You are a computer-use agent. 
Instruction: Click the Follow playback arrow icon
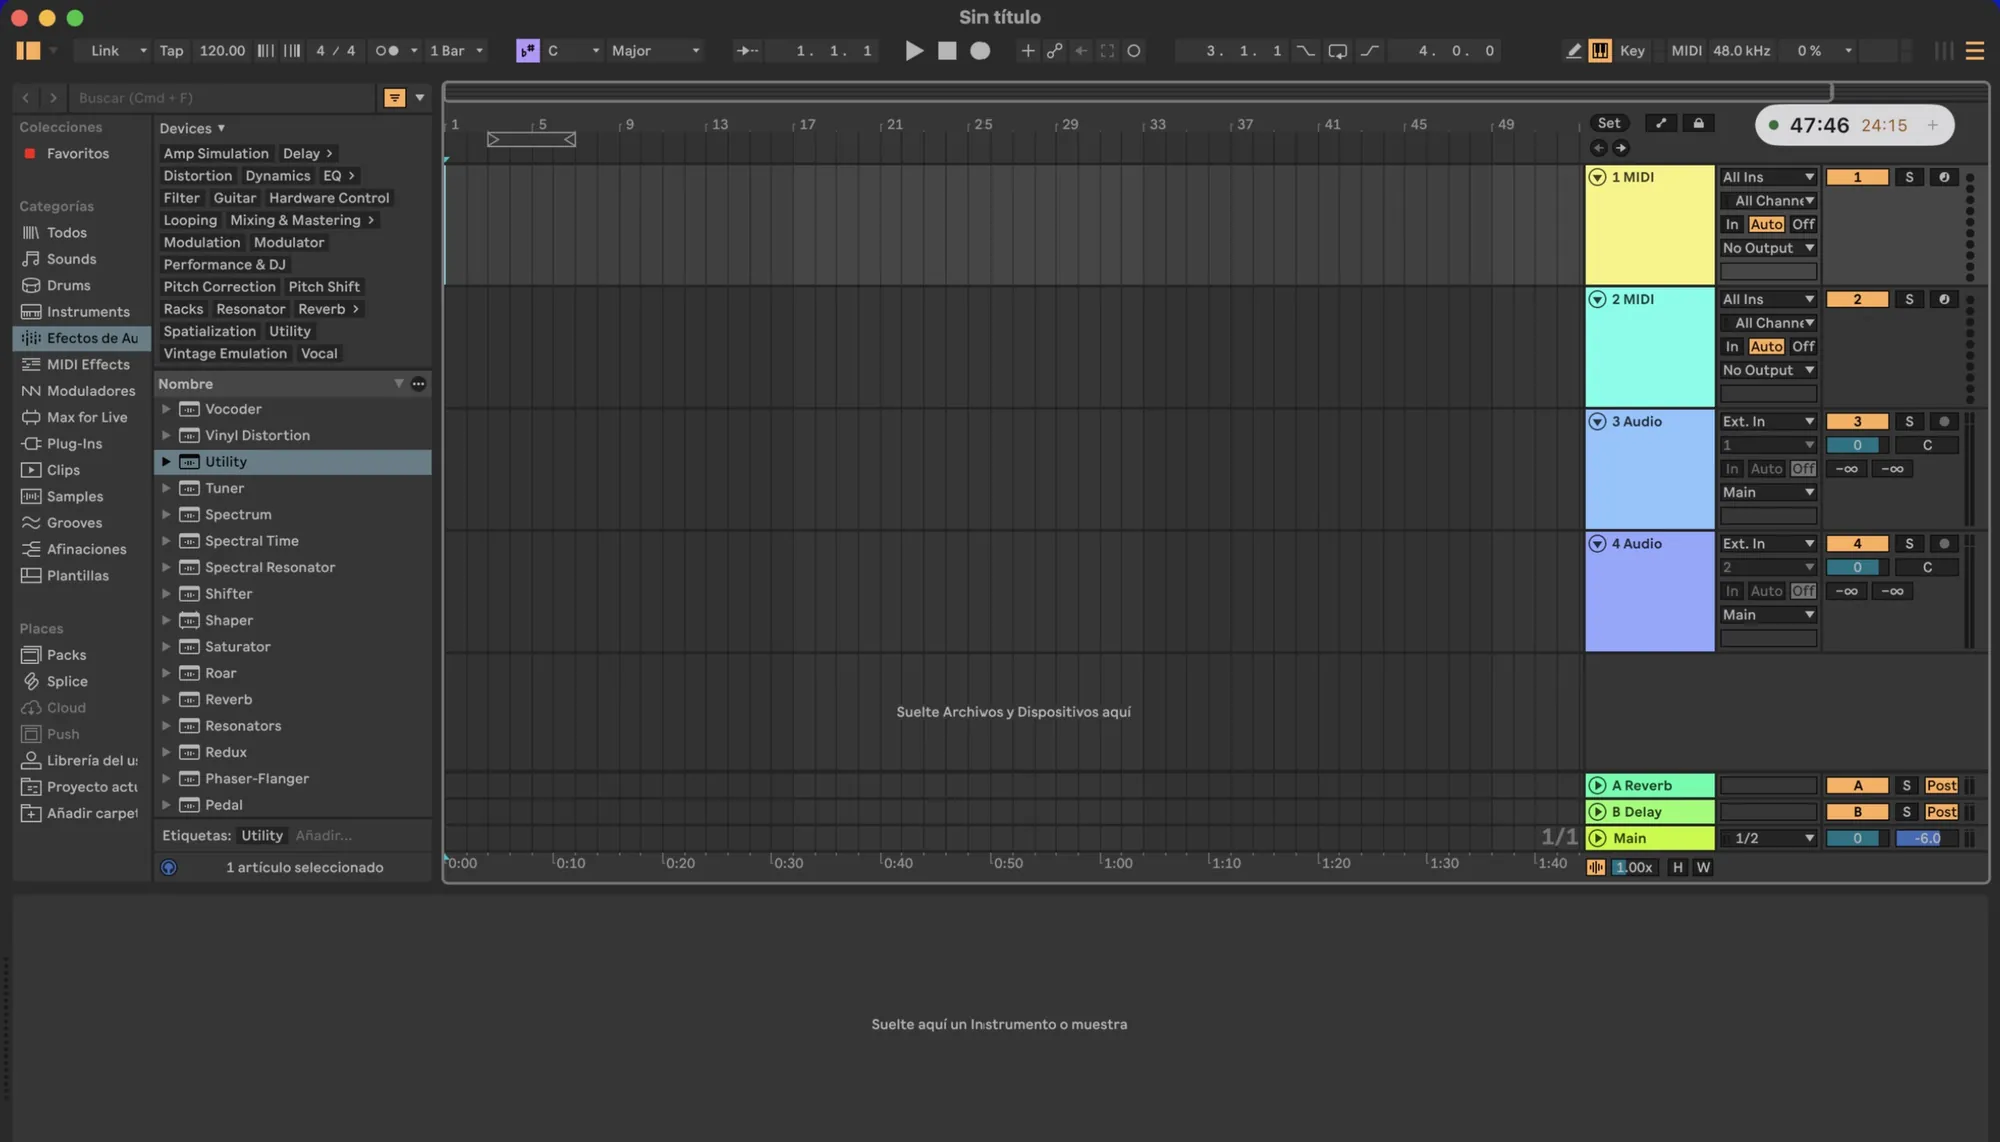747,51
